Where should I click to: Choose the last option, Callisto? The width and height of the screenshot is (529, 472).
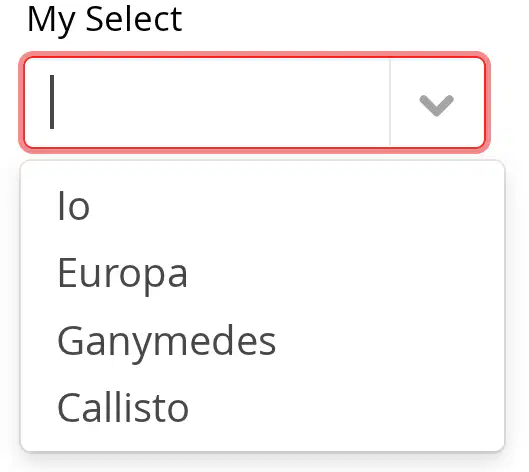point(262,407)
